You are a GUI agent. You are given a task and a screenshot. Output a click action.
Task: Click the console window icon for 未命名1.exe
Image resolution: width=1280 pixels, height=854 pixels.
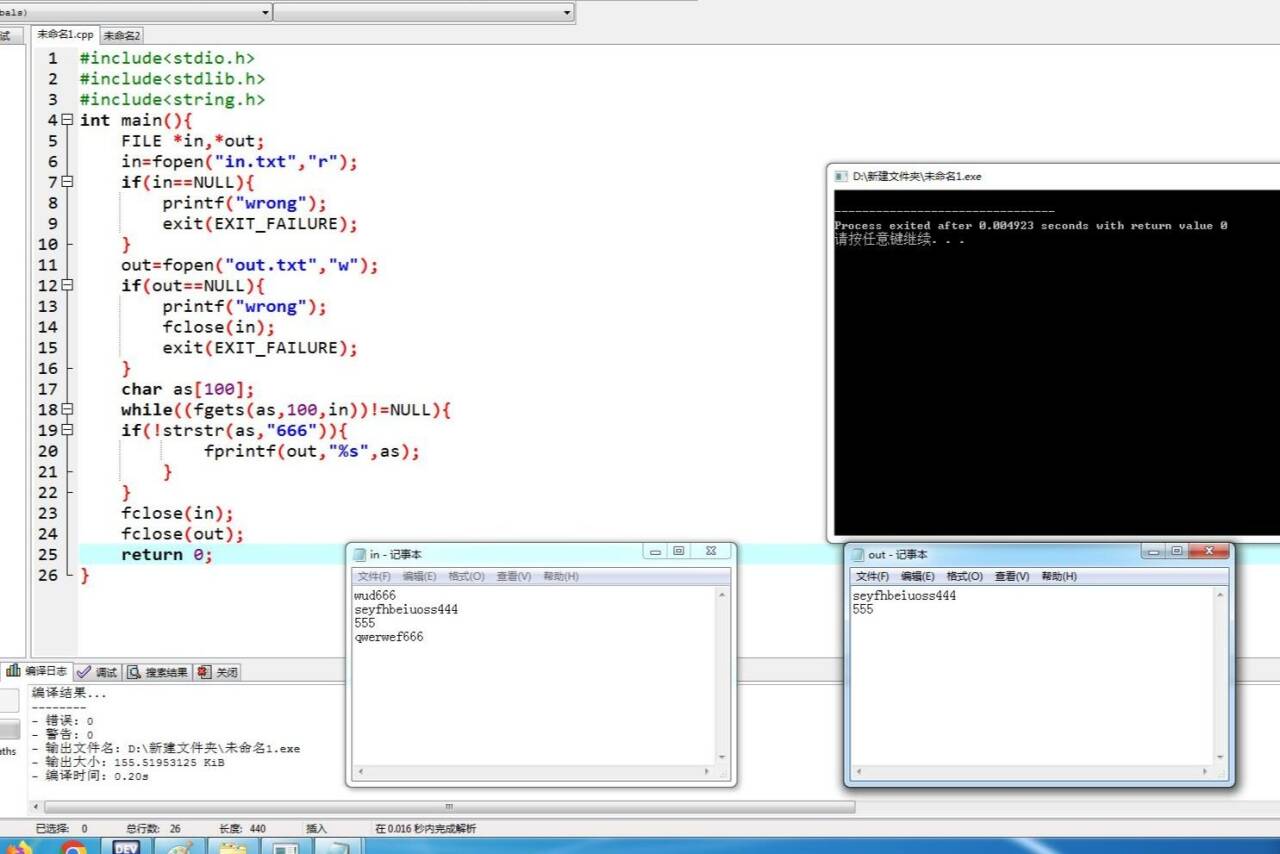tap(841, 176)
